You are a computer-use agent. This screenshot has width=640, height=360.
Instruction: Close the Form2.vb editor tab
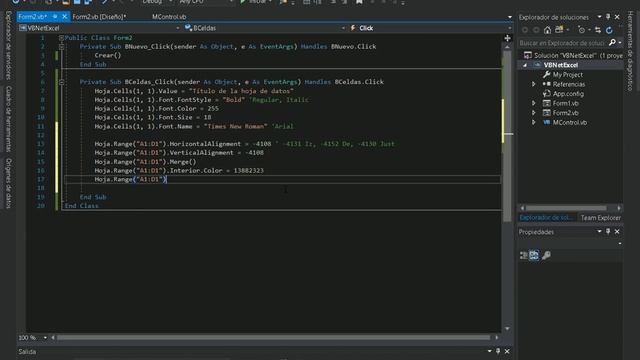(64, 16)
